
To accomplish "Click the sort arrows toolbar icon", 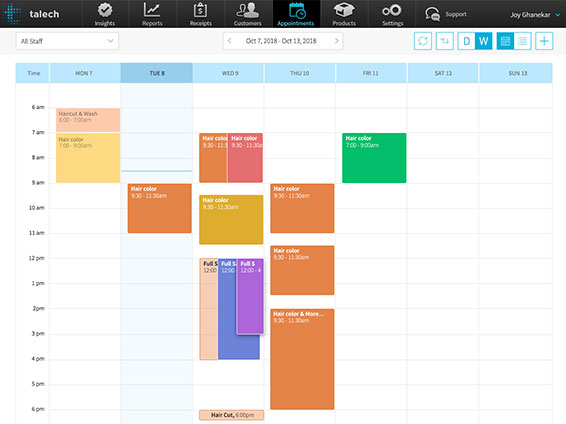I will (x=445, y=41).
